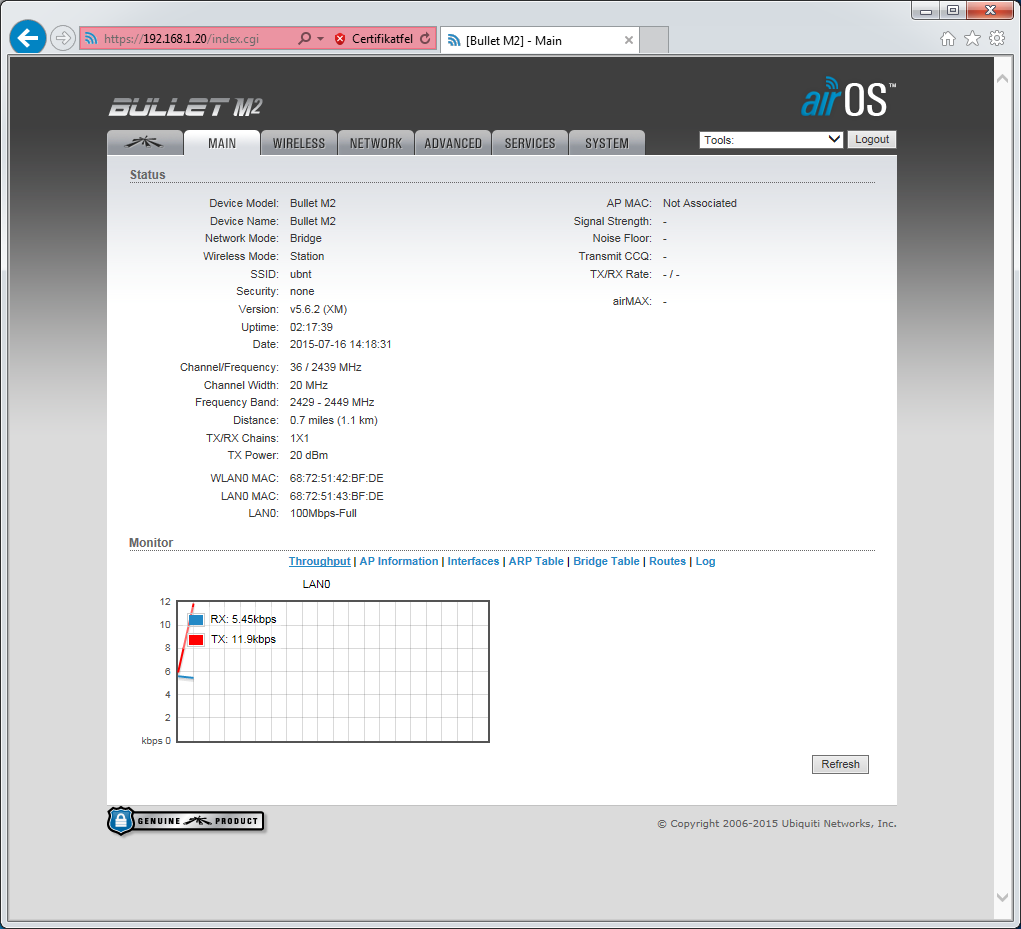Image resolution: width=1021 pixels, height=929 pixels.
Task: Click the TX: 11.9kbps legend text
Action: pos(244,639)
